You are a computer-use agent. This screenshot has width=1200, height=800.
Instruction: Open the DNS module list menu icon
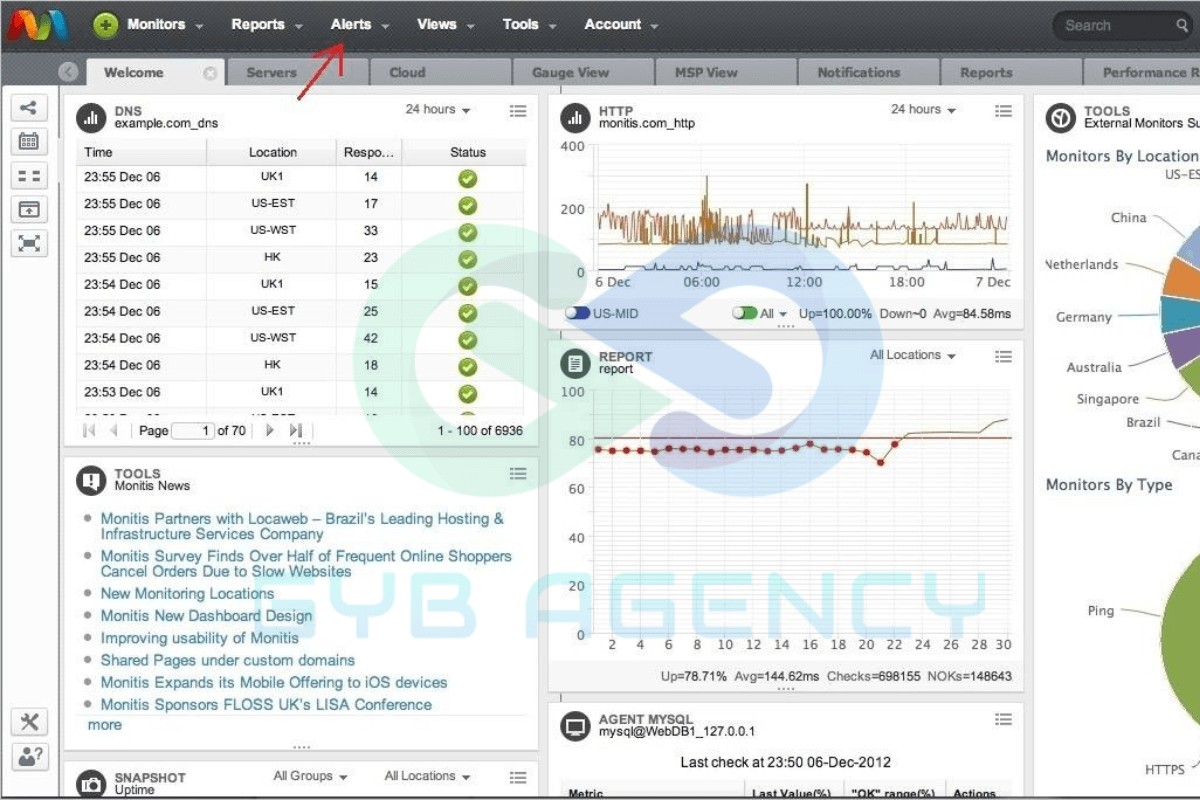(x=517, y=111)
